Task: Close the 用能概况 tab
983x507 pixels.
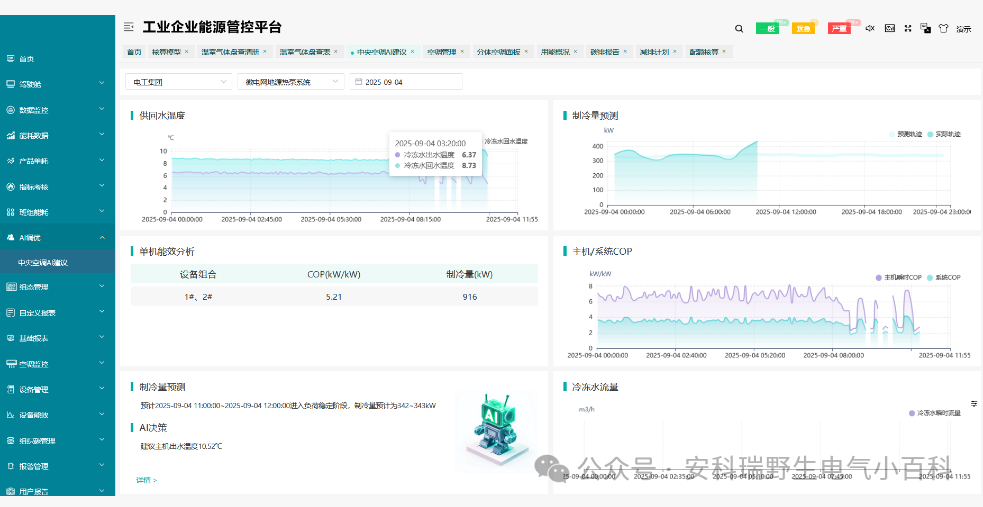Action: pyautogui.click(x=576, y=51)
